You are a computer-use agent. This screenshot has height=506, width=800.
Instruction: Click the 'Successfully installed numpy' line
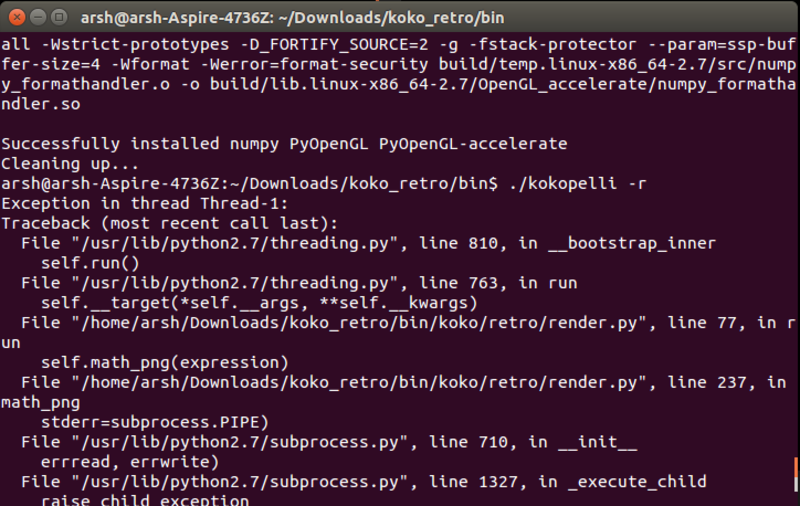pyautogui.click(x=284, y=144)
